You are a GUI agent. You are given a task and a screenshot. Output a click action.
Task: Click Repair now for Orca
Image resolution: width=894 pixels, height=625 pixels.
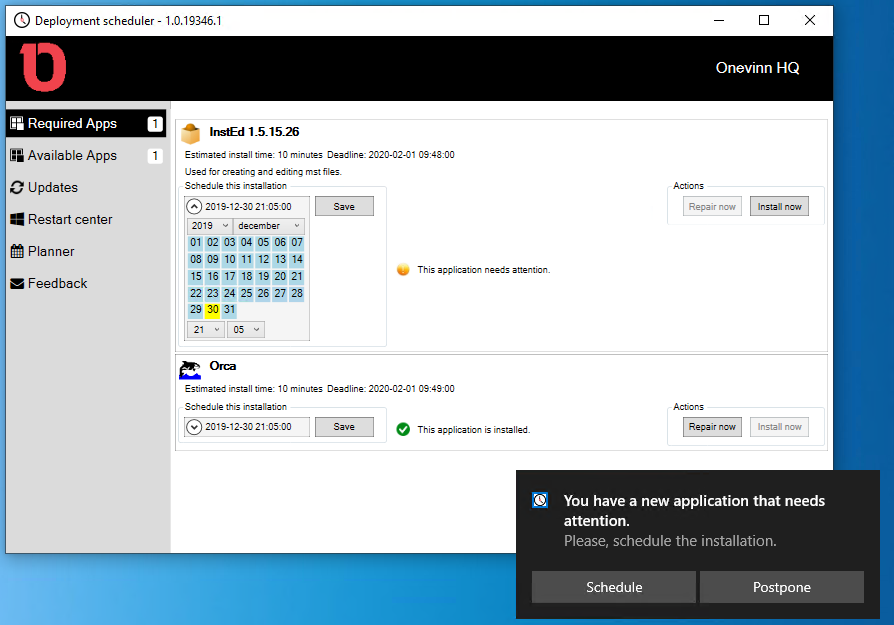(711, 427)
